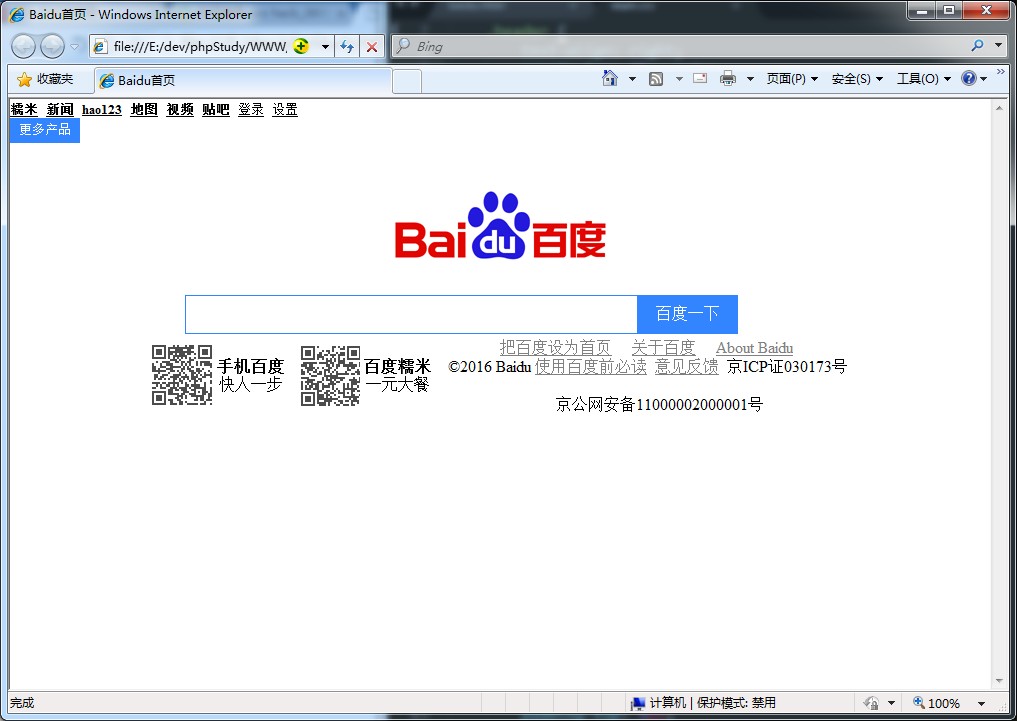Click the privacy report icon in status bar
1017x721 pixels.
coord(871,703)
